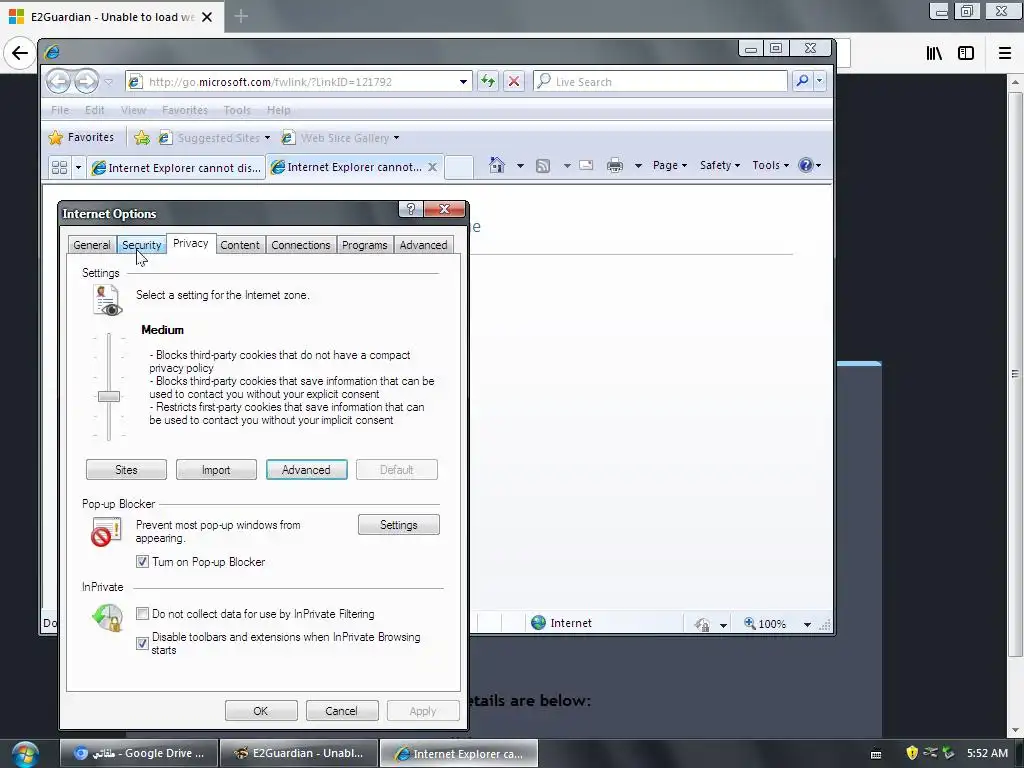Open the Quick Tabs grid icon
The image size is (1024, 768).
click(59, 167)
